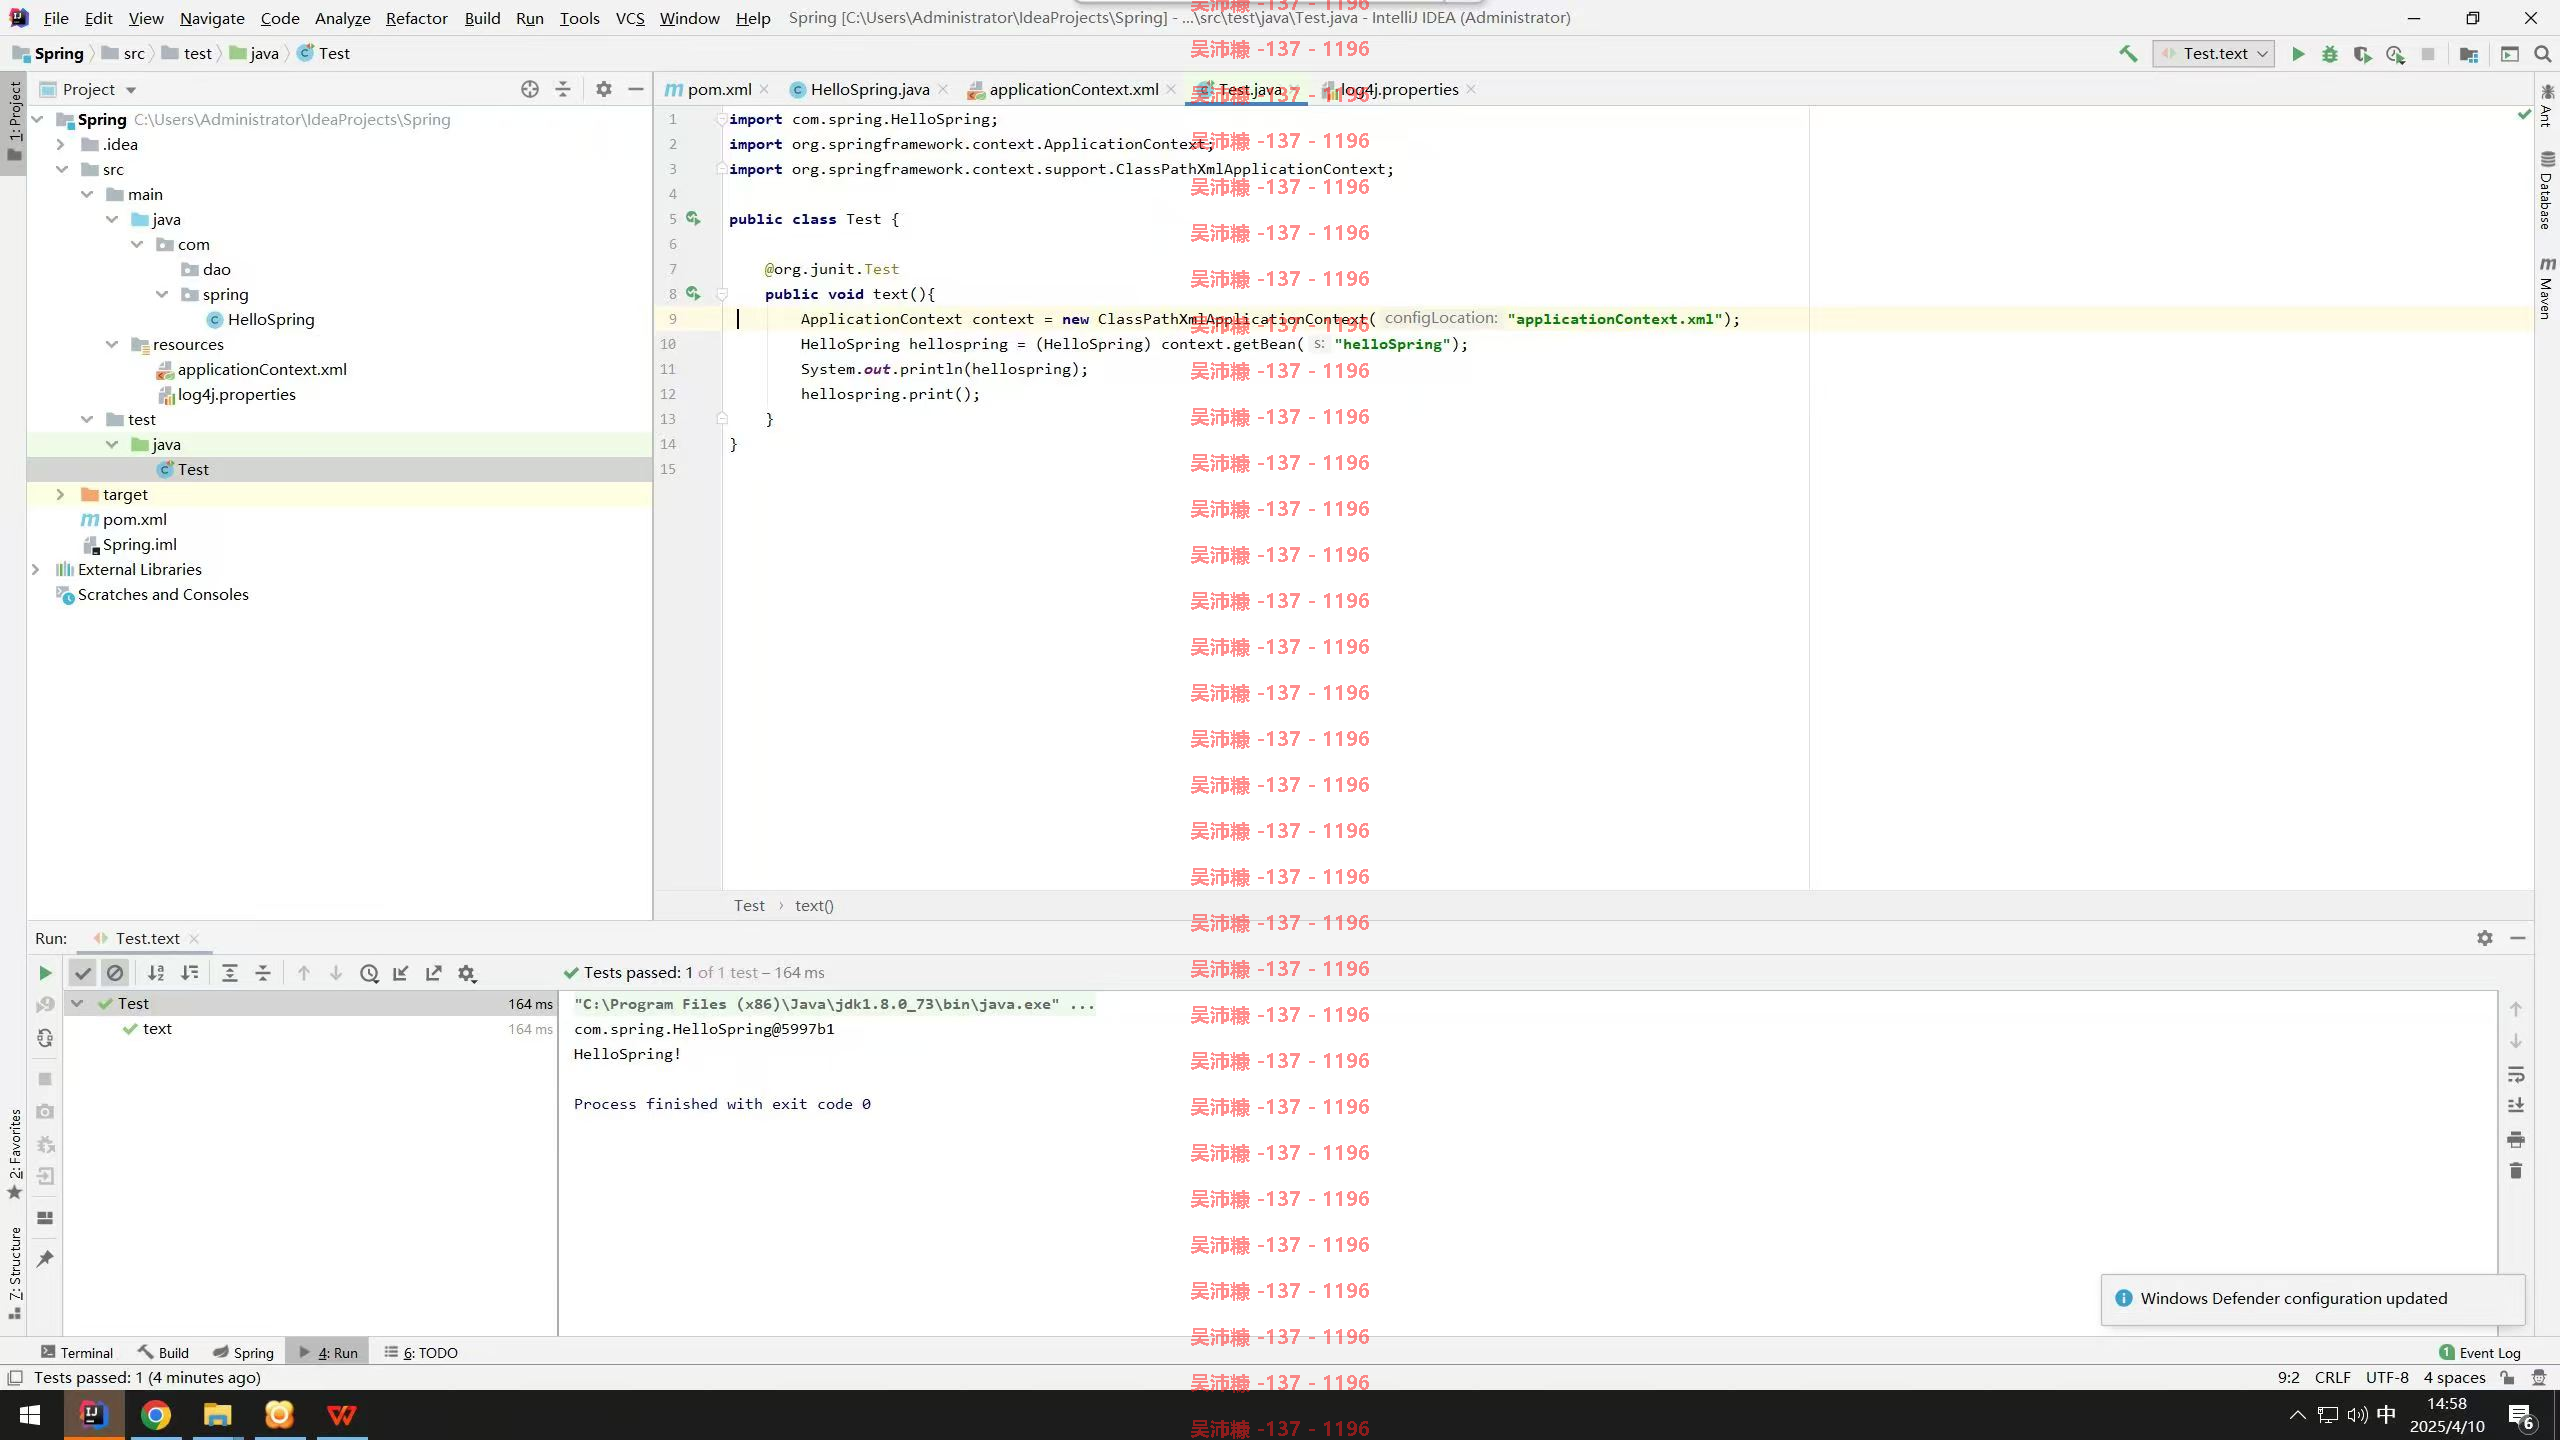
Task: Rerun tests in Run panel
Action: pyautogui.click(x=45, y=973)
